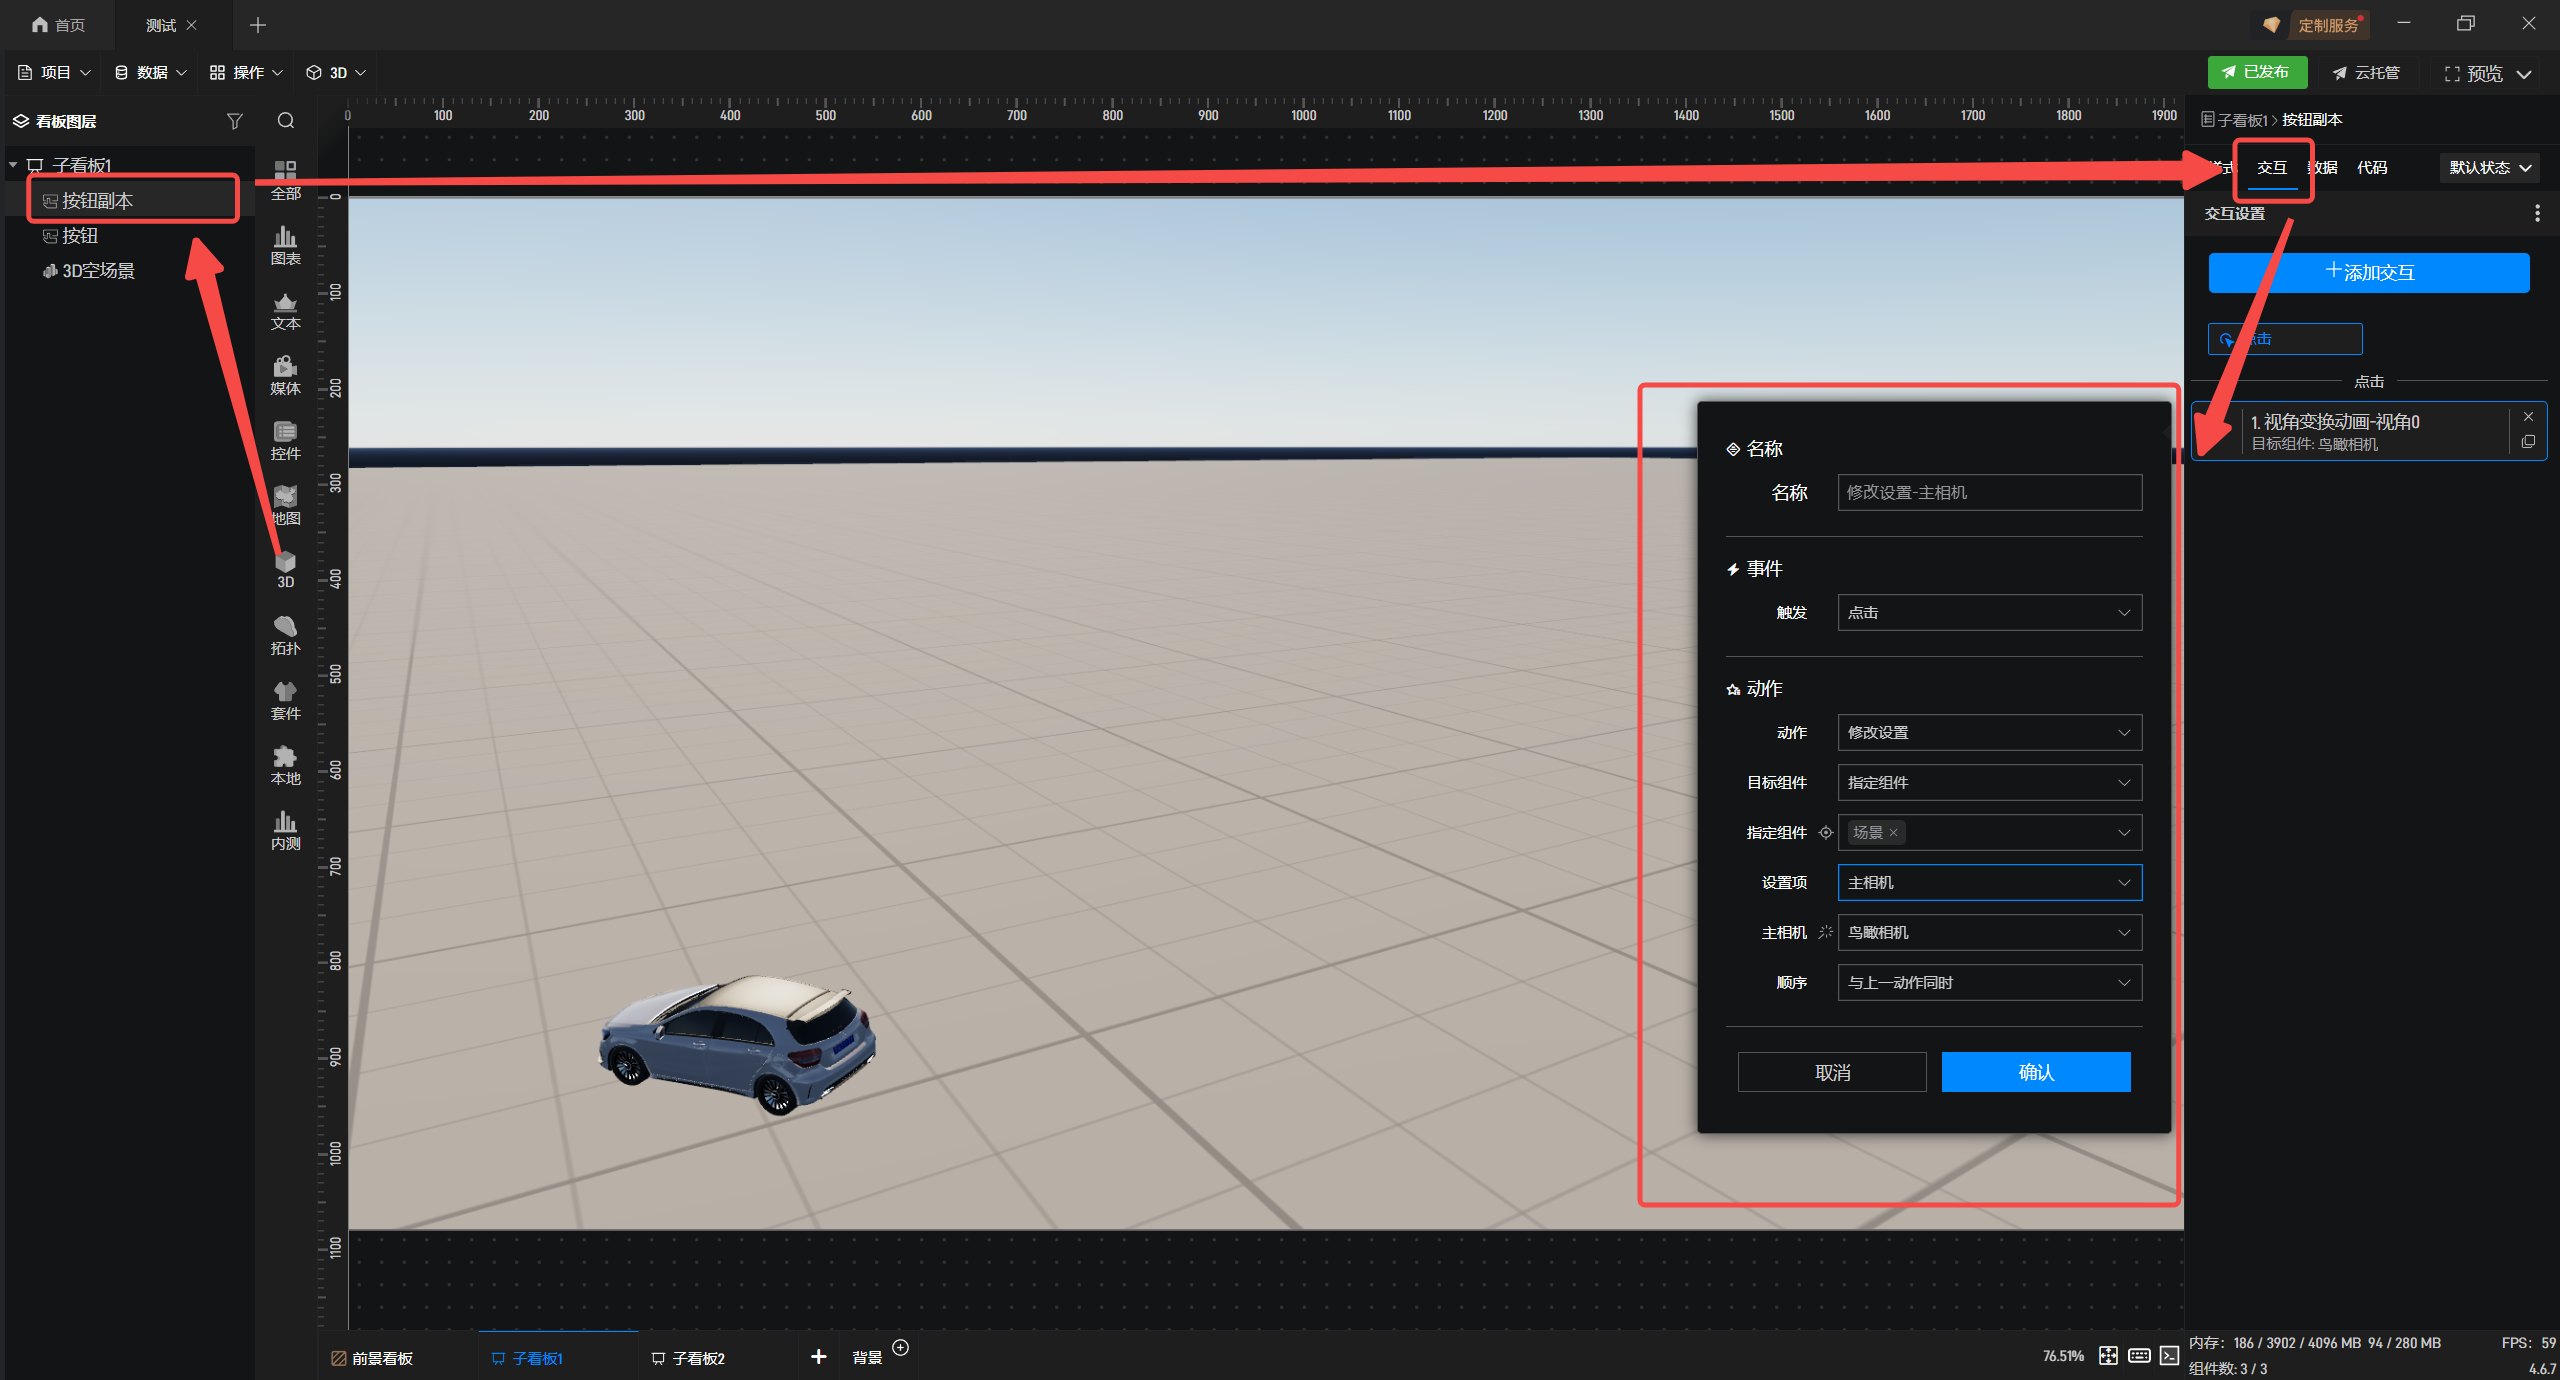Select the 3D空场景 layer item

(x=98, y=271)
